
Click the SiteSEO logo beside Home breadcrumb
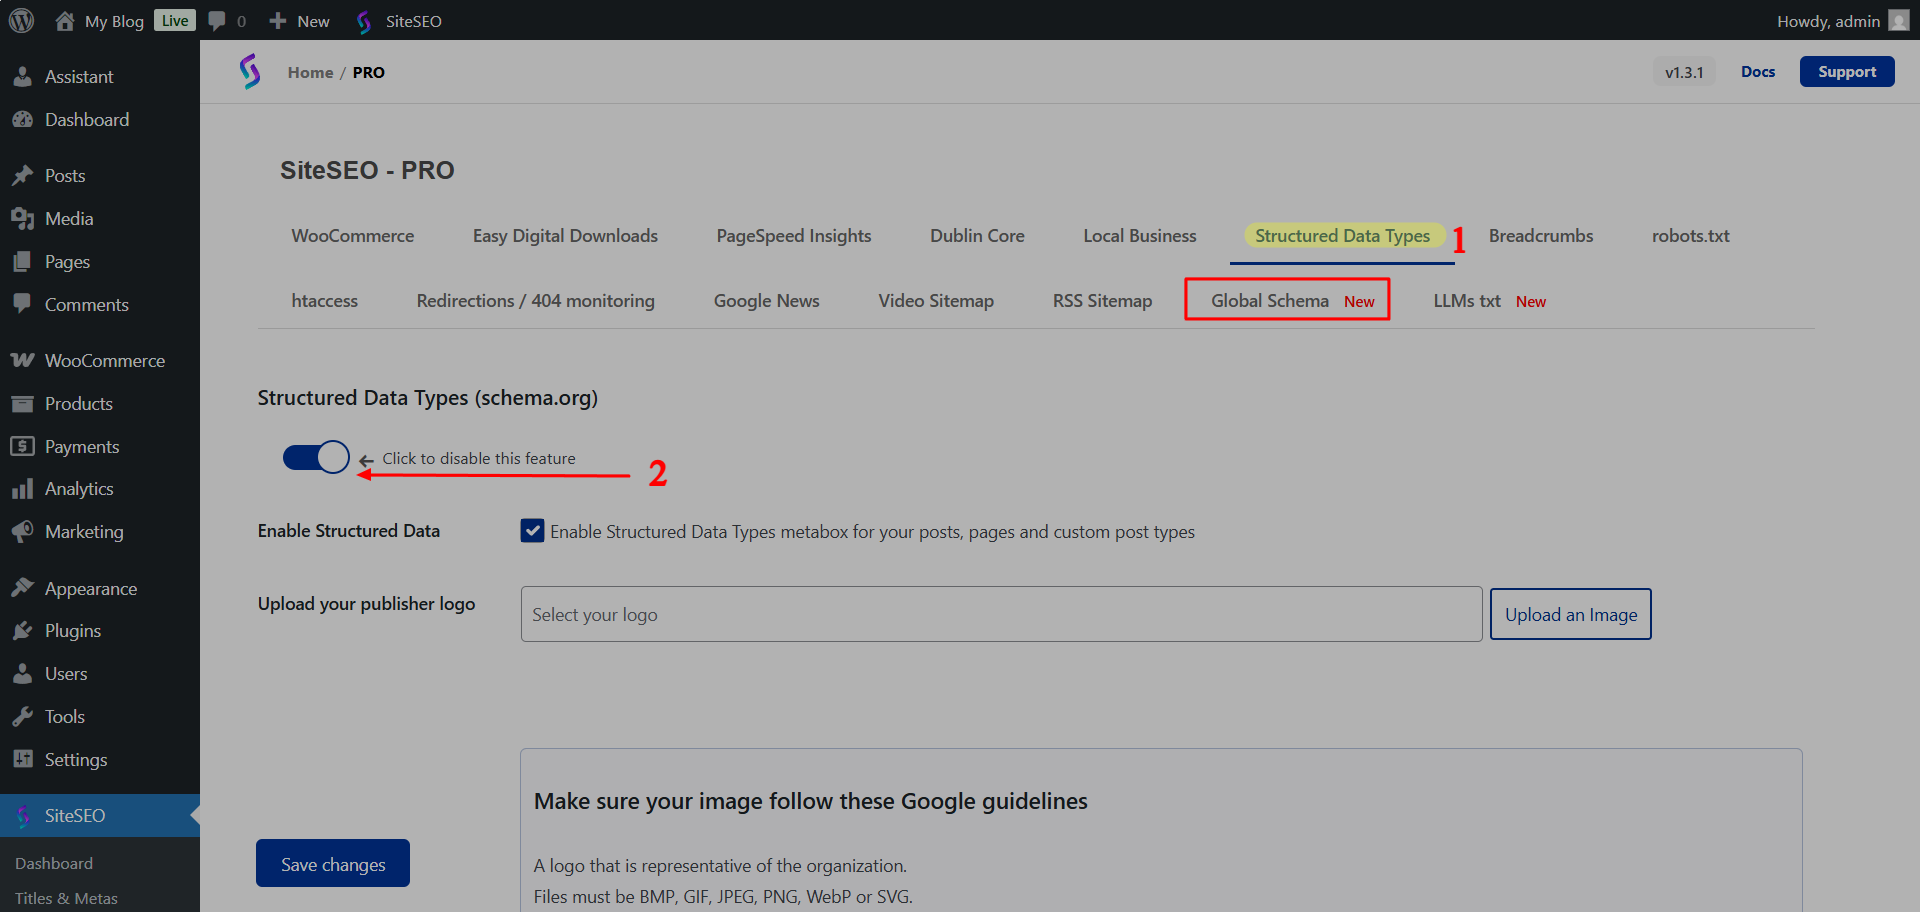click(250, 72)
